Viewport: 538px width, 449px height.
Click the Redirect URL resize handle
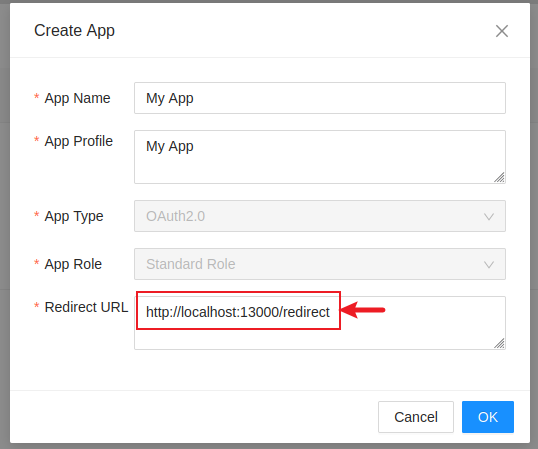(499, 343)
